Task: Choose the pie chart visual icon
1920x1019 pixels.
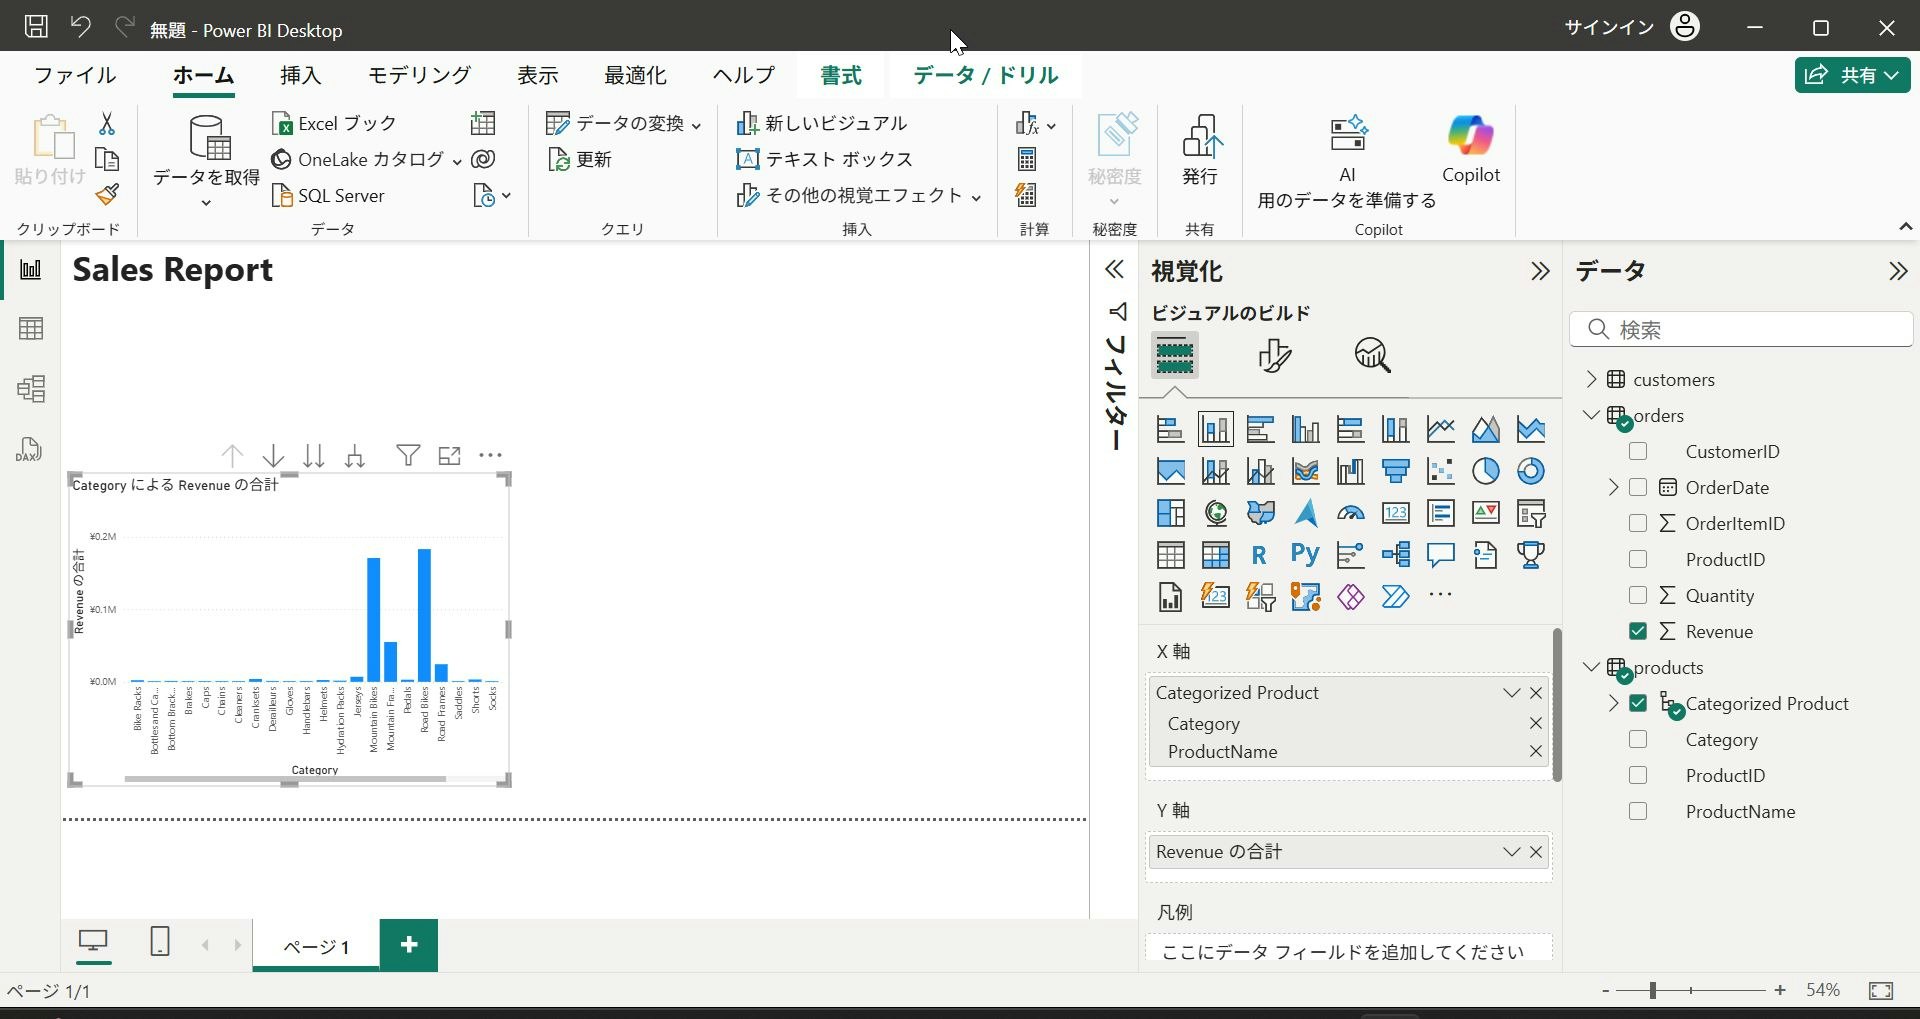Action: coord(1485,471)
